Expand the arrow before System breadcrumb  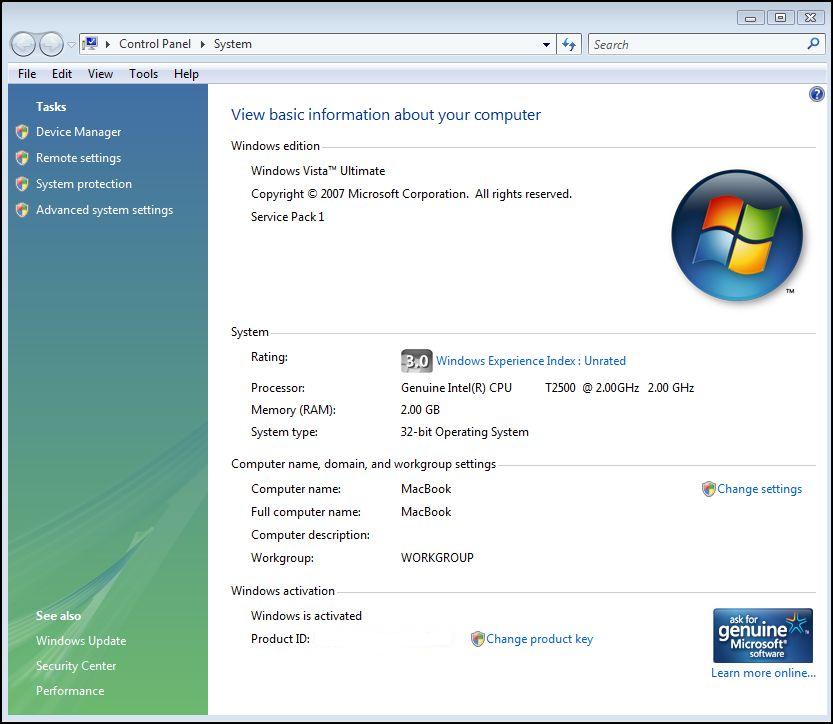coord(202,44)
